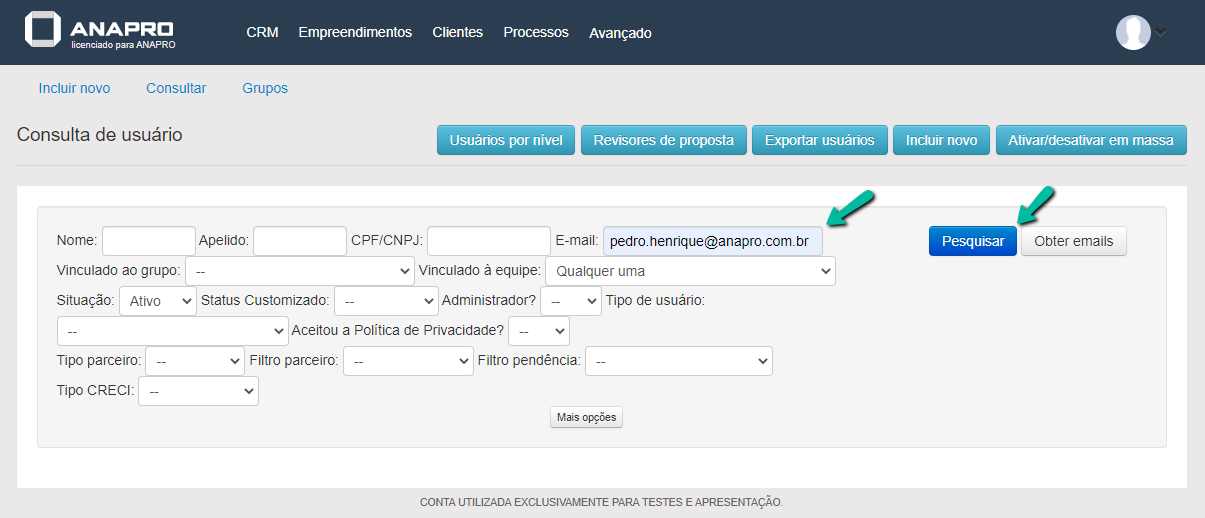
Task: Expand the Vinculado ao grupo dropdown
Action: (300, 271)
